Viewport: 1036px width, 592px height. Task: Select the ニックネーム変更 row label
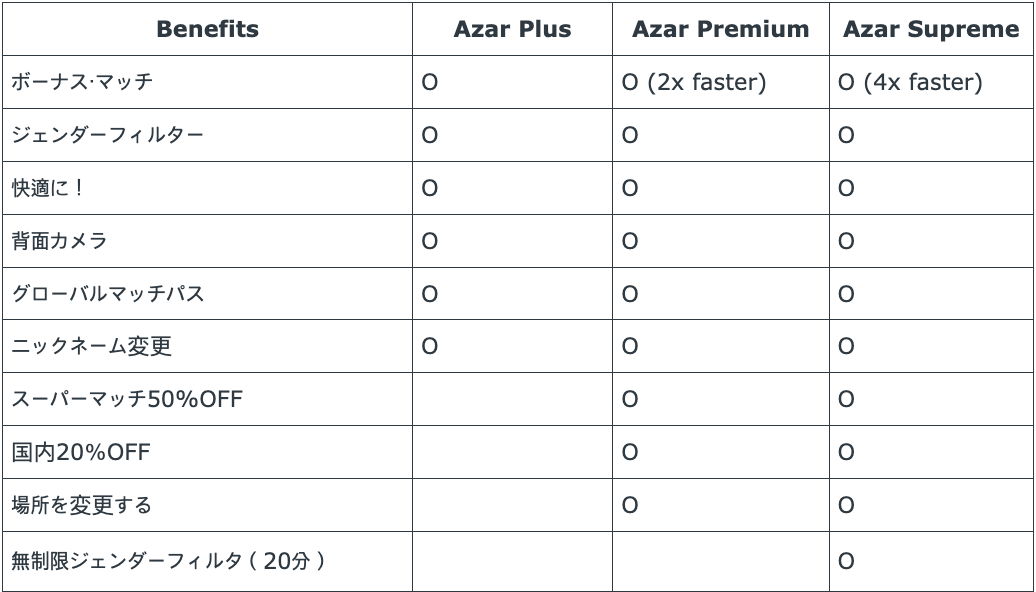click(x=91, y=346)
